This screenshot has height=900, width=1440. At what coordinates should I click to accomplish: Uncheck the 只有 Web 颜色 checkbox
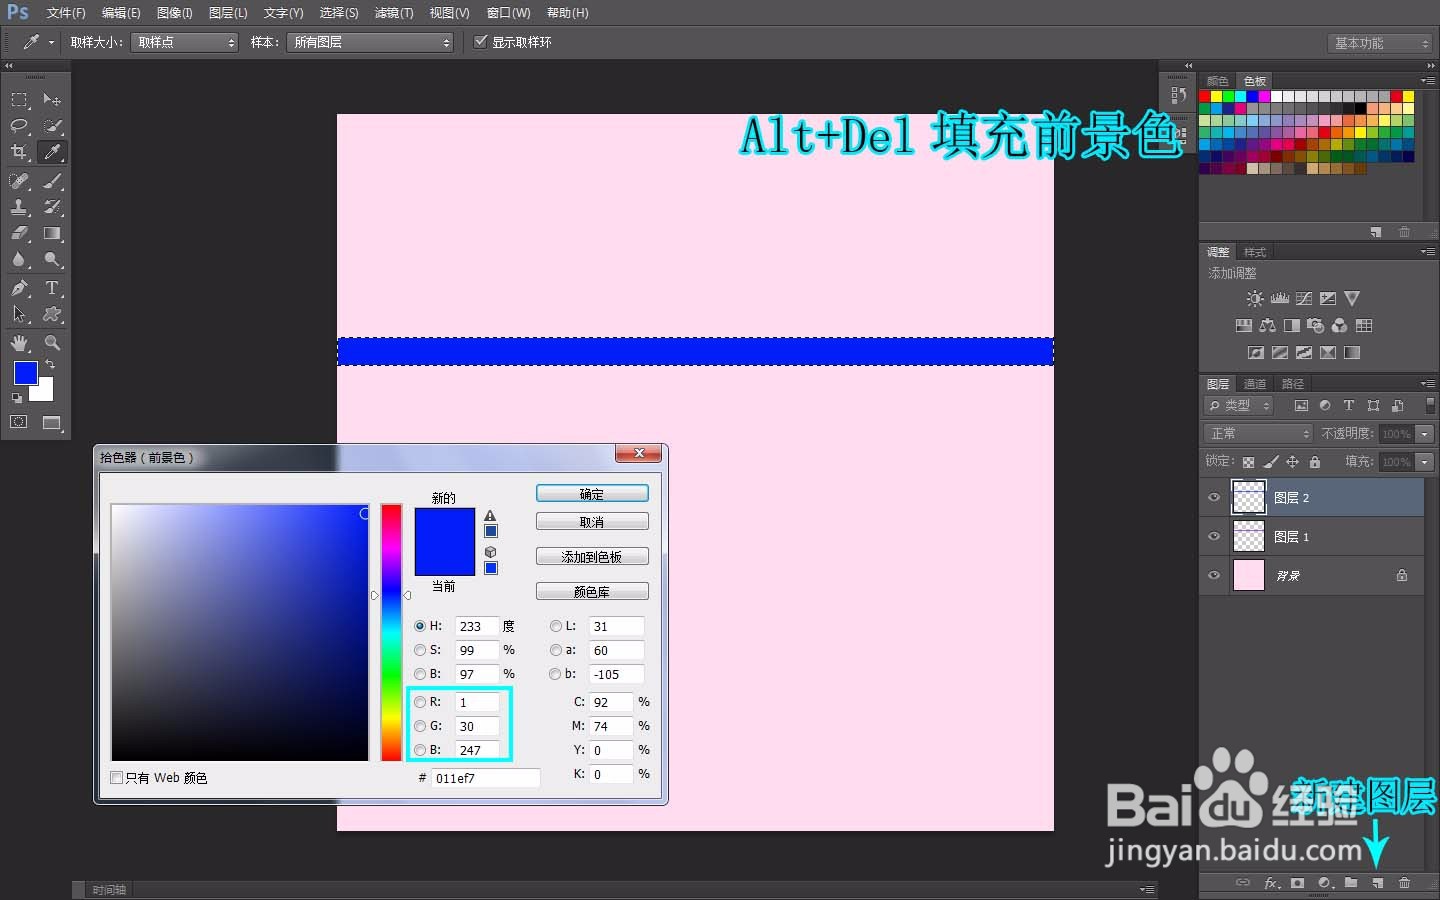pyautogui.click(x=117, y=778)
